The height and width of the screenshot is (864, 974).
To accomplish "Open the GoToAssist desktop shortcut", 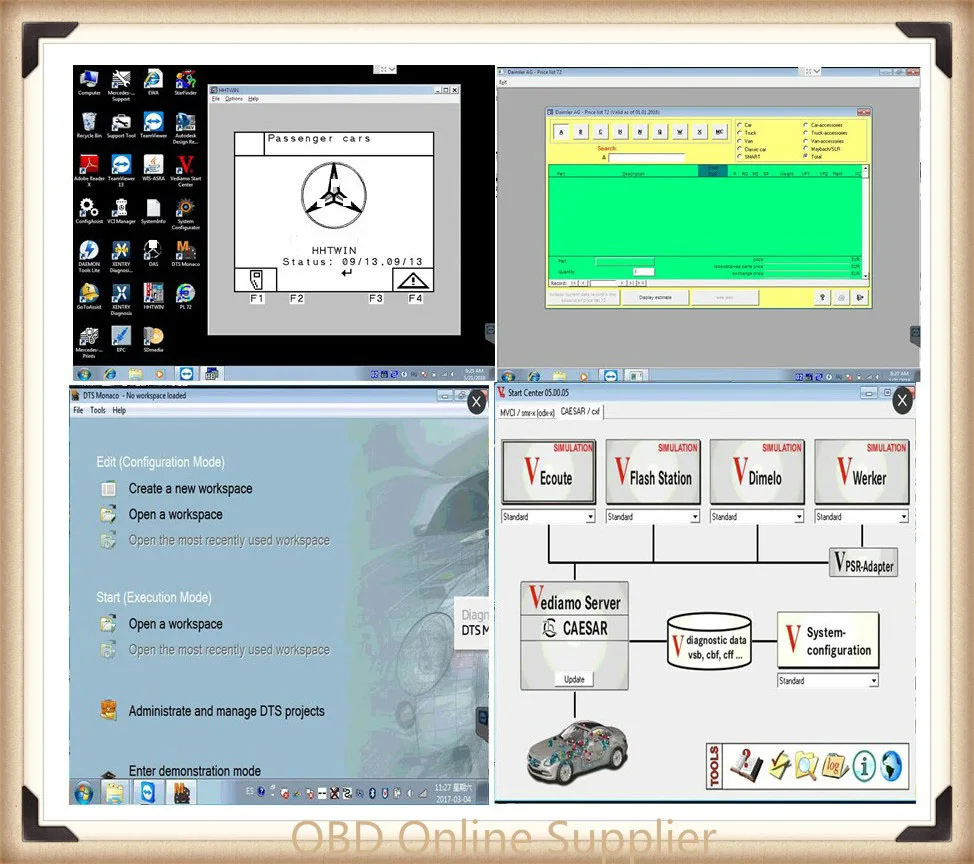I will [x=89, y=296].
